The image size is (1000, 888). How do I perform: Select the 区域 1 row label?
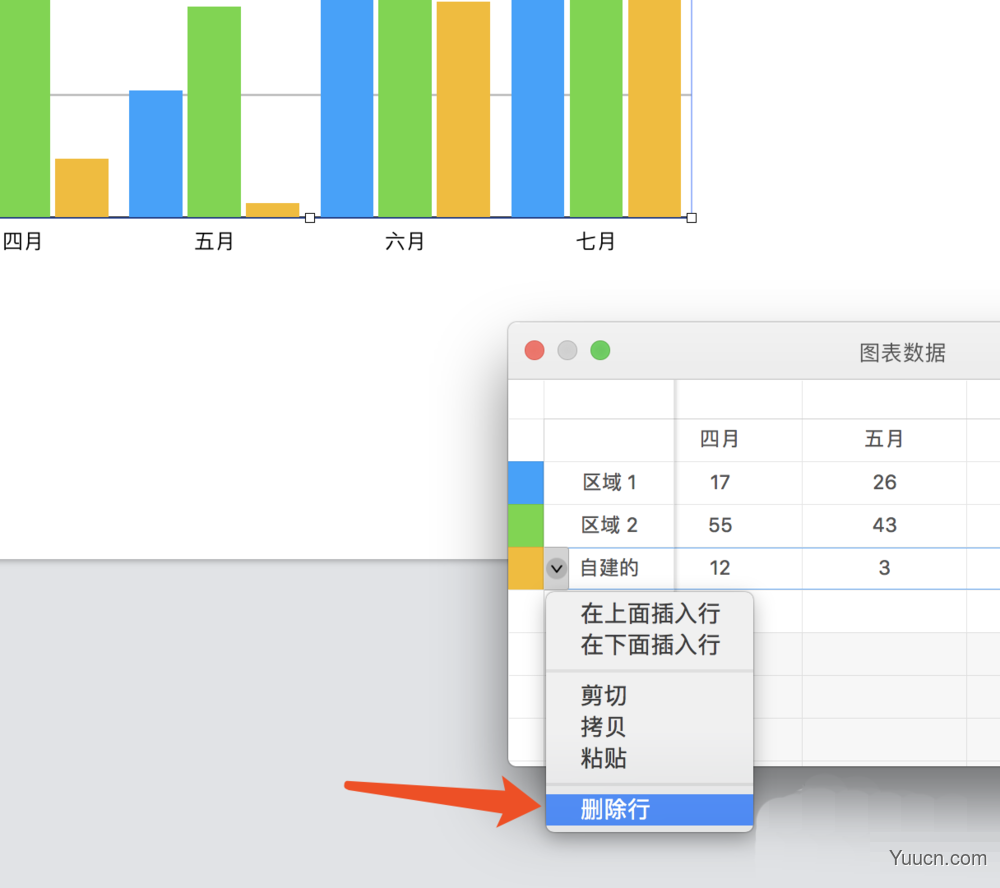611,482
